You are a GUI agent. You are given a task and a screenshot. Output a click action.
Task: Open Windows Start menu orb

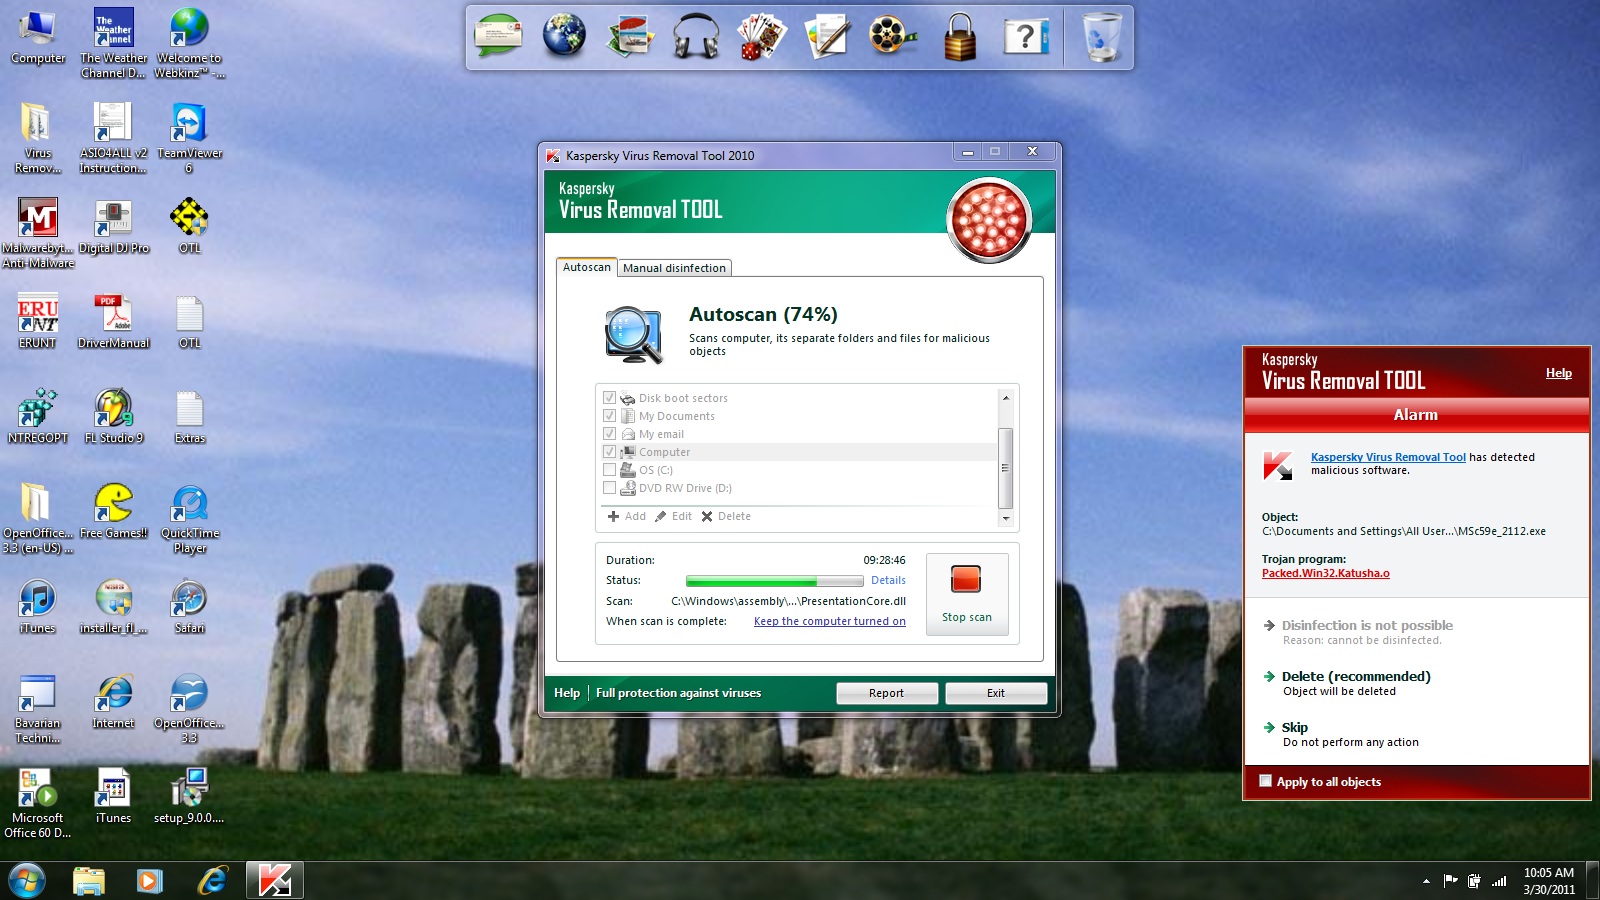pos(27,881)
